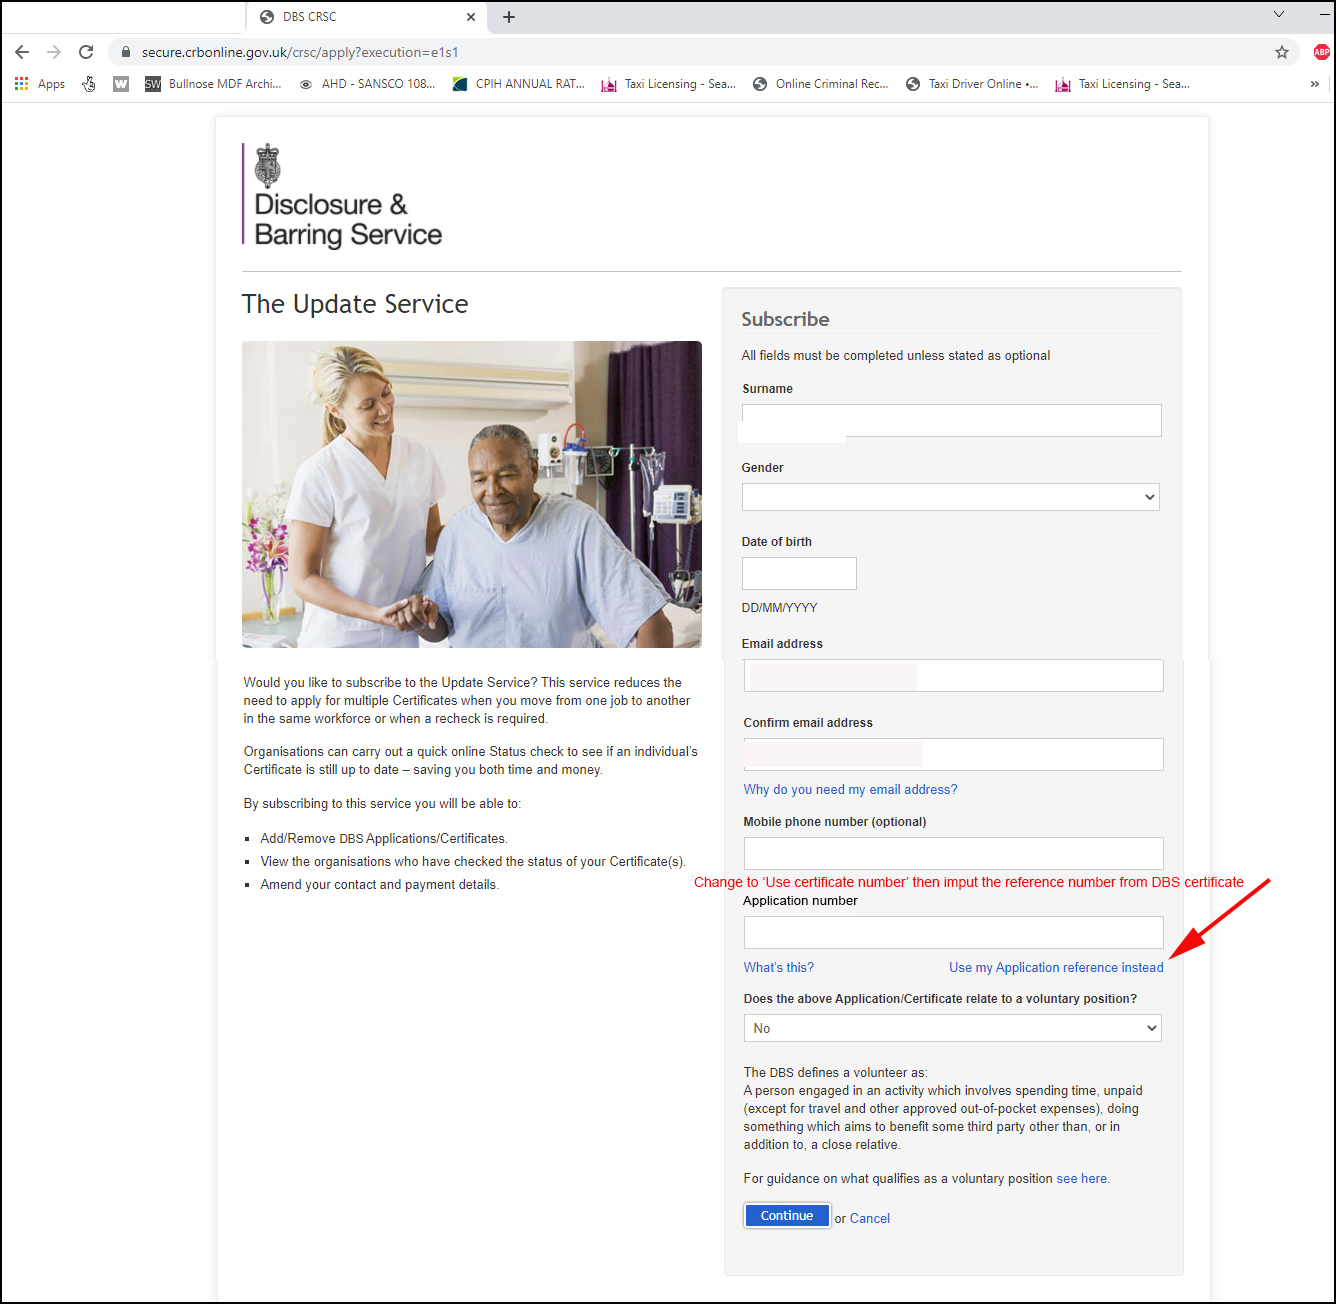Bookmark this page using the star icon
Screen dimensions: 1336x1304
coord(1281,52)
